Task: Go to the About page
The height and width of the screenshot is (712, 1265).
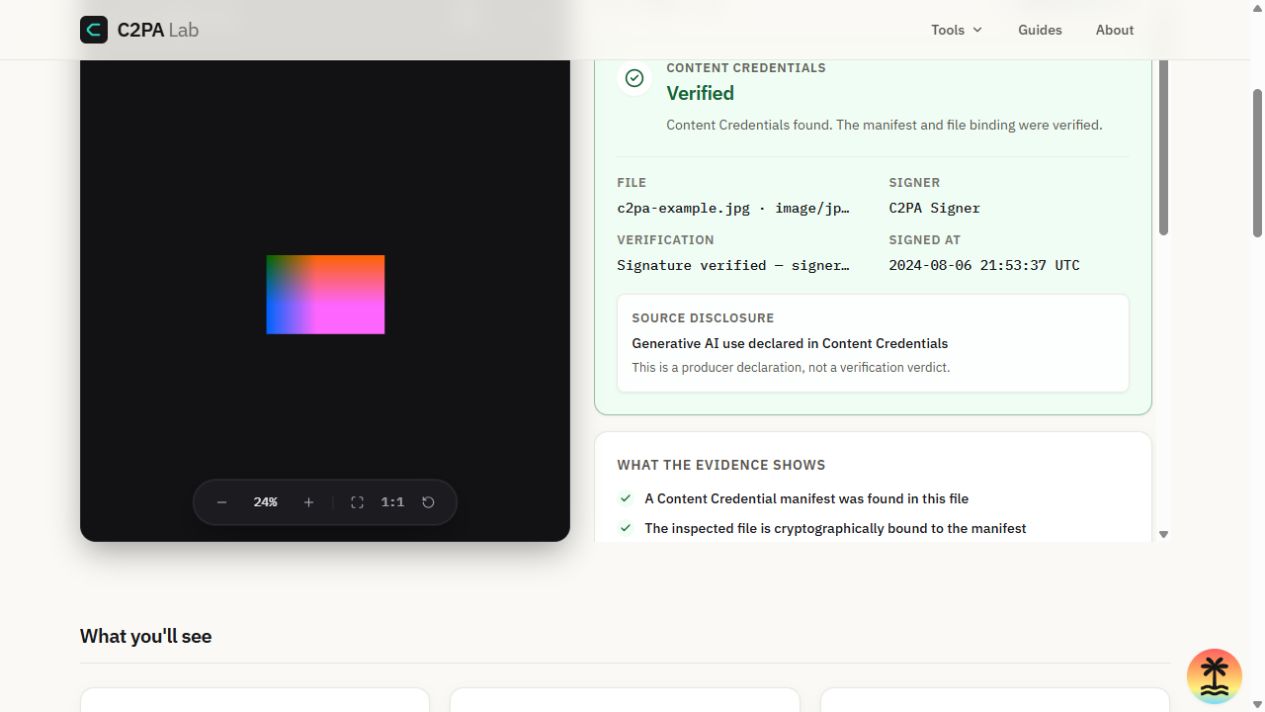Action: coord(1114,30)
